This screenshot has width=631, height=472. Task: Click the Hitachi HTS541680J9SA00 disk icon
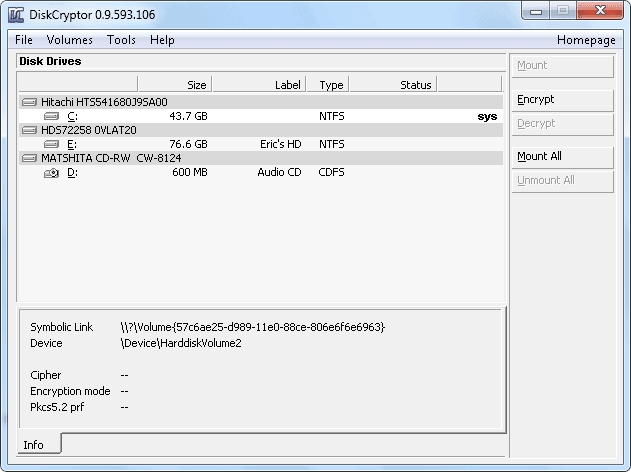pos(29,102)
